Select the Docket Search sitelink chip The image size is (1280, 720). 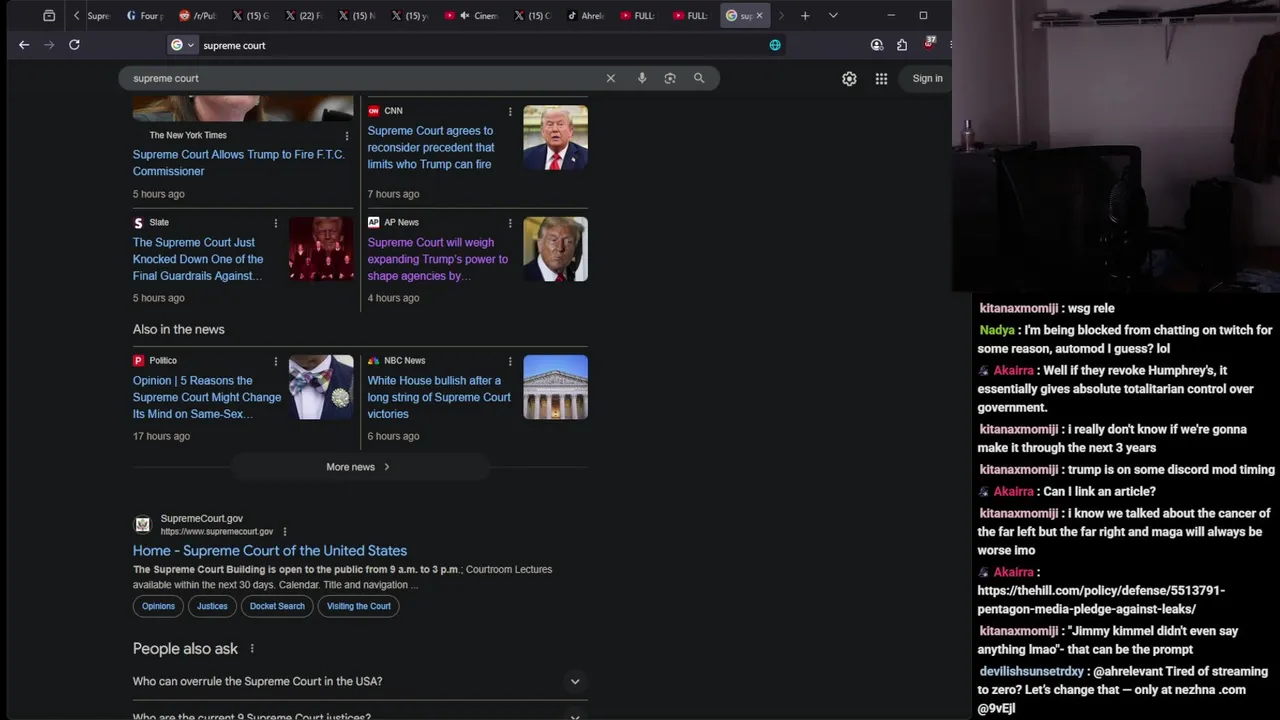point(277,606)
